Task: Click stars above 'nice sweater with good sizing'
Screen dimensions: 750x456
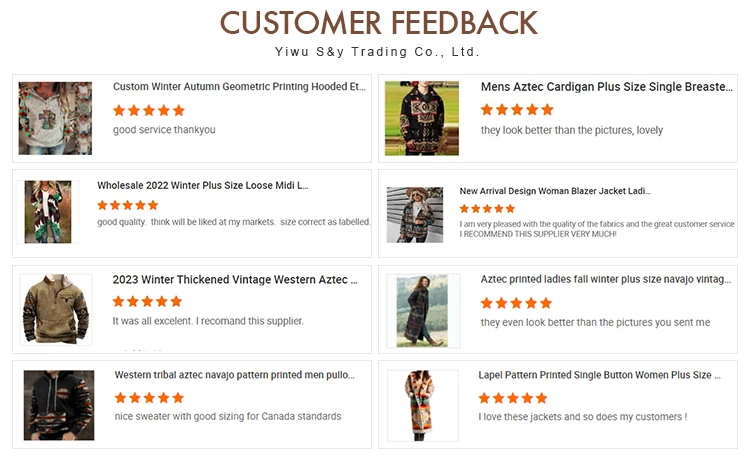Action: tap(149, 398)
